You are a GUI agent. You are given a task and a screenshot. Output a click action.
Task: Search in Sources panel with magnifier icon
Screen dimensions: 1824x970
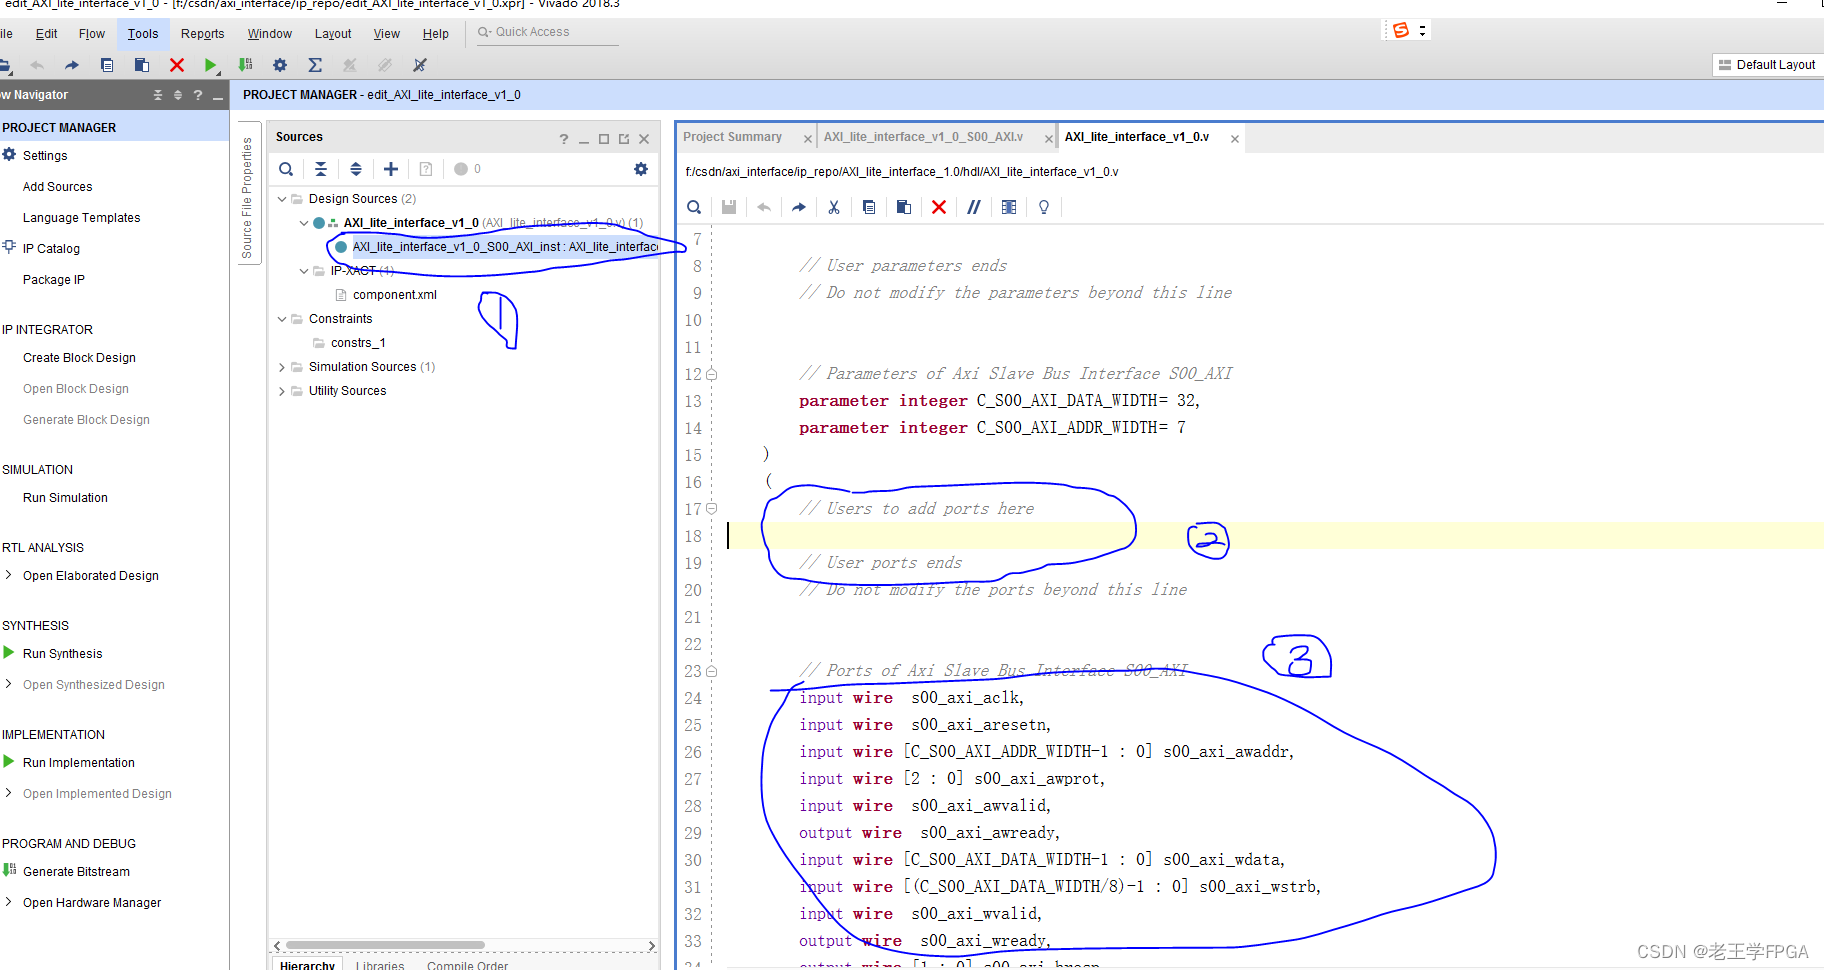pos(286,169)
